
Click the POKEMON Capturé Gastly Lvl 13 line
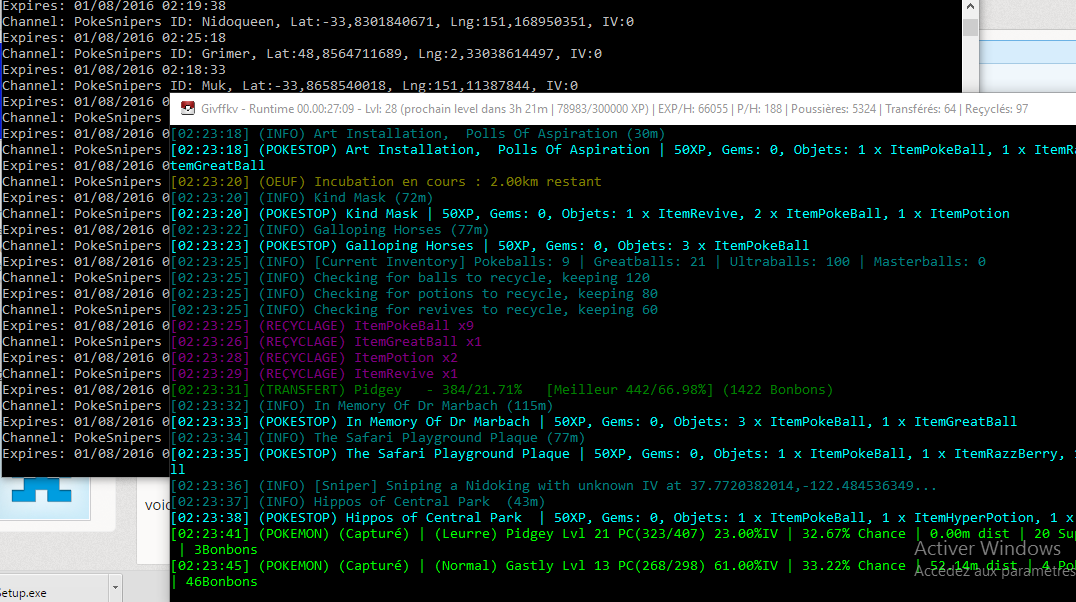(x=623, y=566)
